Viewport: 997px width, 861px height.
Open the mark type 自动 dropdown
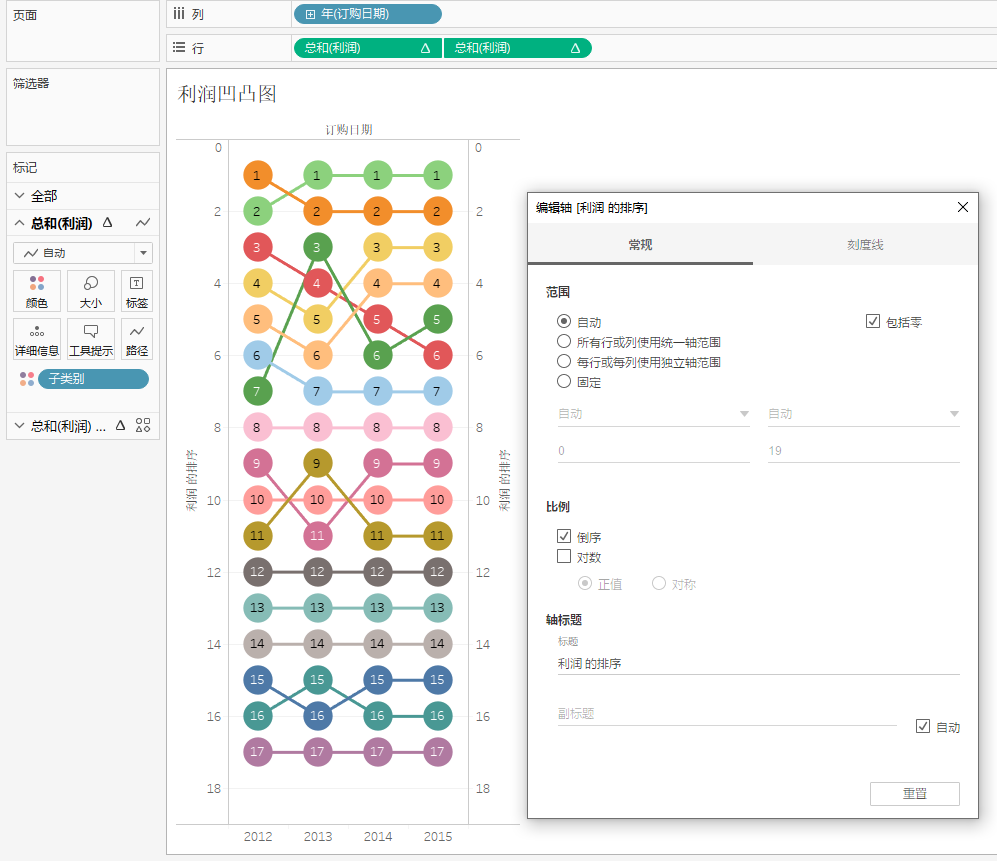tap(83, 253)
